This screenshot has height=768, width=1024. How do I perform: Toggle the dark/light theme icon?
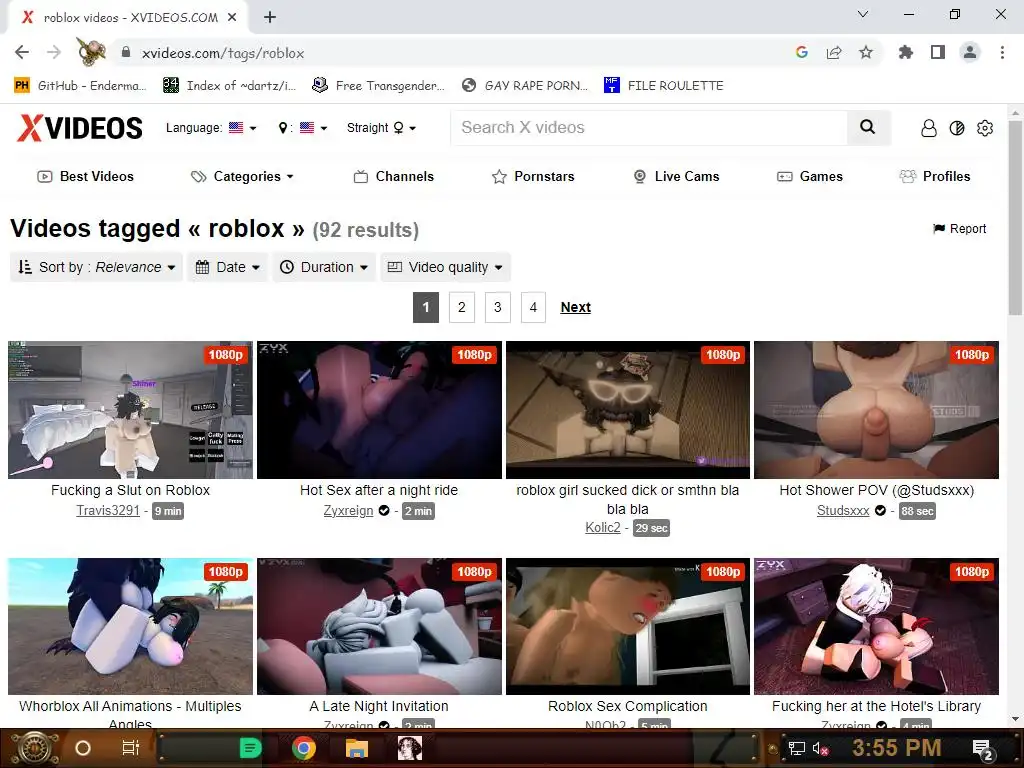957,128
